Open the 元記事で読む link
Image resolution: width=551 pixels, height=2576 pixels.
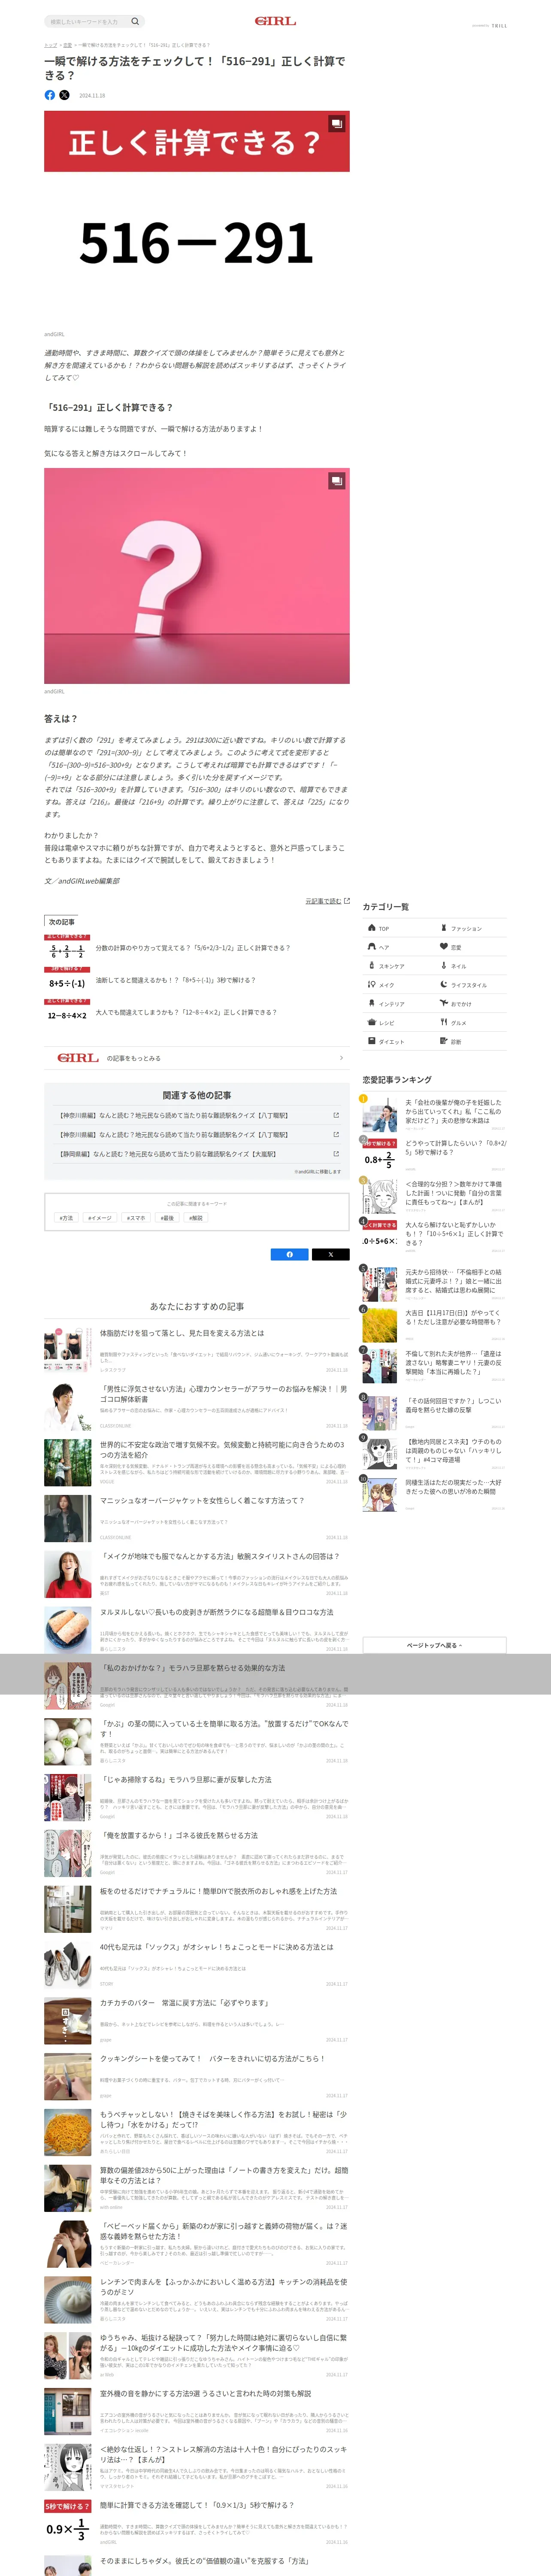coord(327,901)
